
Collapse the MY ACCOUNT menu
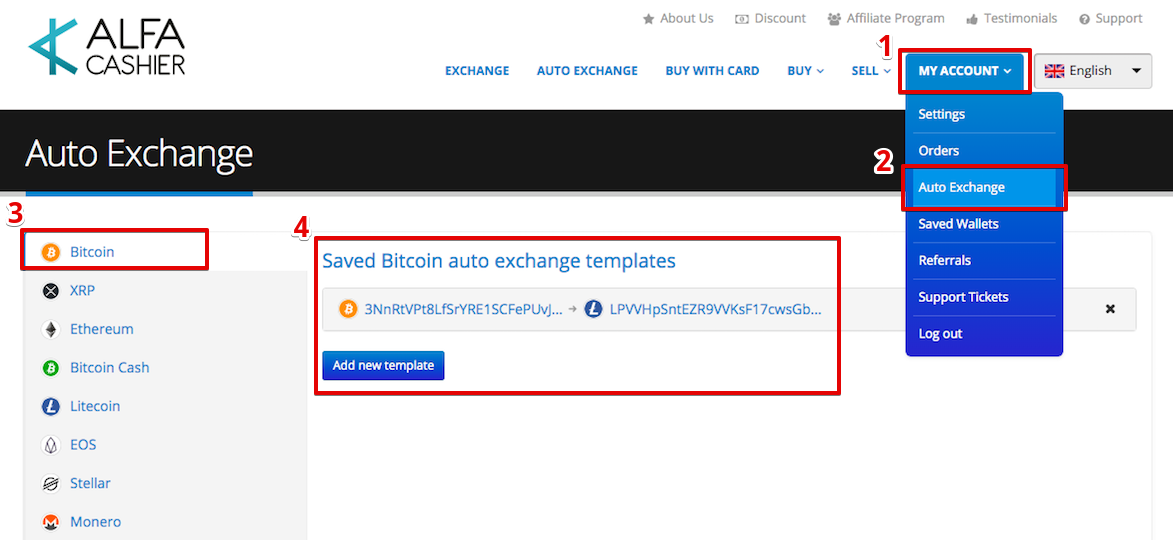click(965, 71)
